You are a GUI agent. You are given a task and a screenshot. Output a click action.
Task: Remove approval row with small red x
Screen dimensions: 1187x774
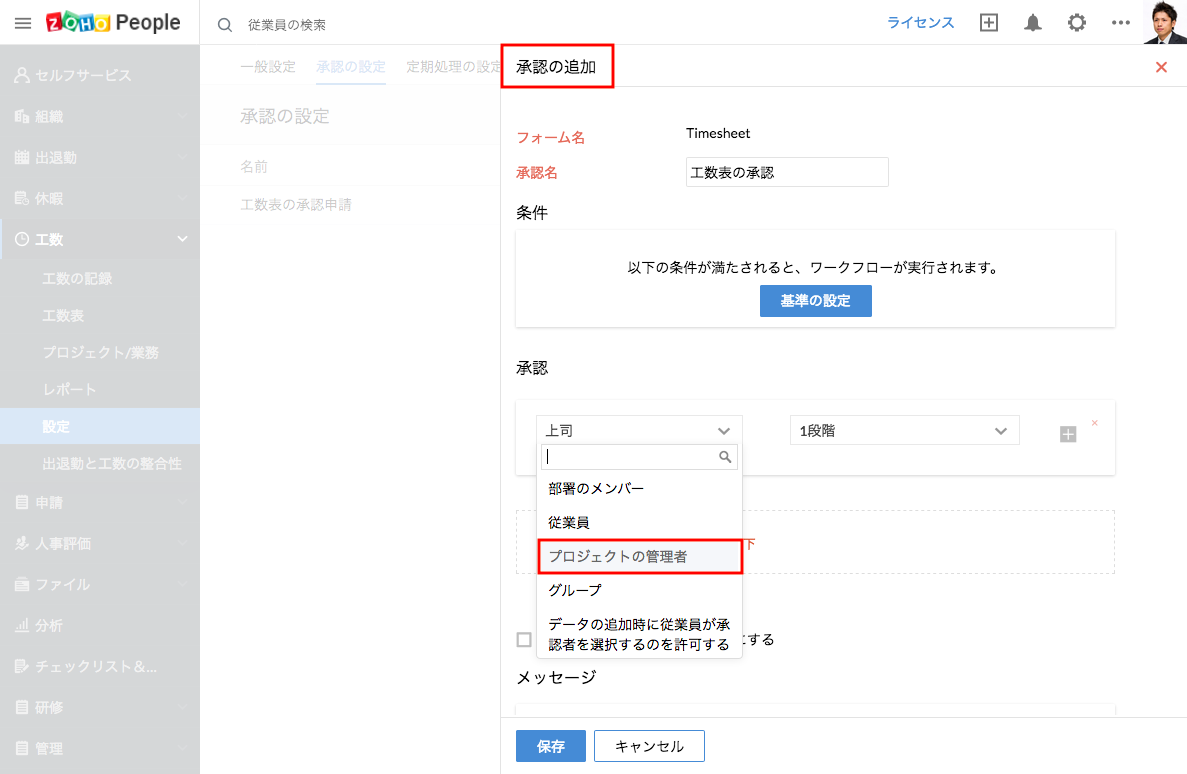pyautogui.click(x=1095, y=423)
